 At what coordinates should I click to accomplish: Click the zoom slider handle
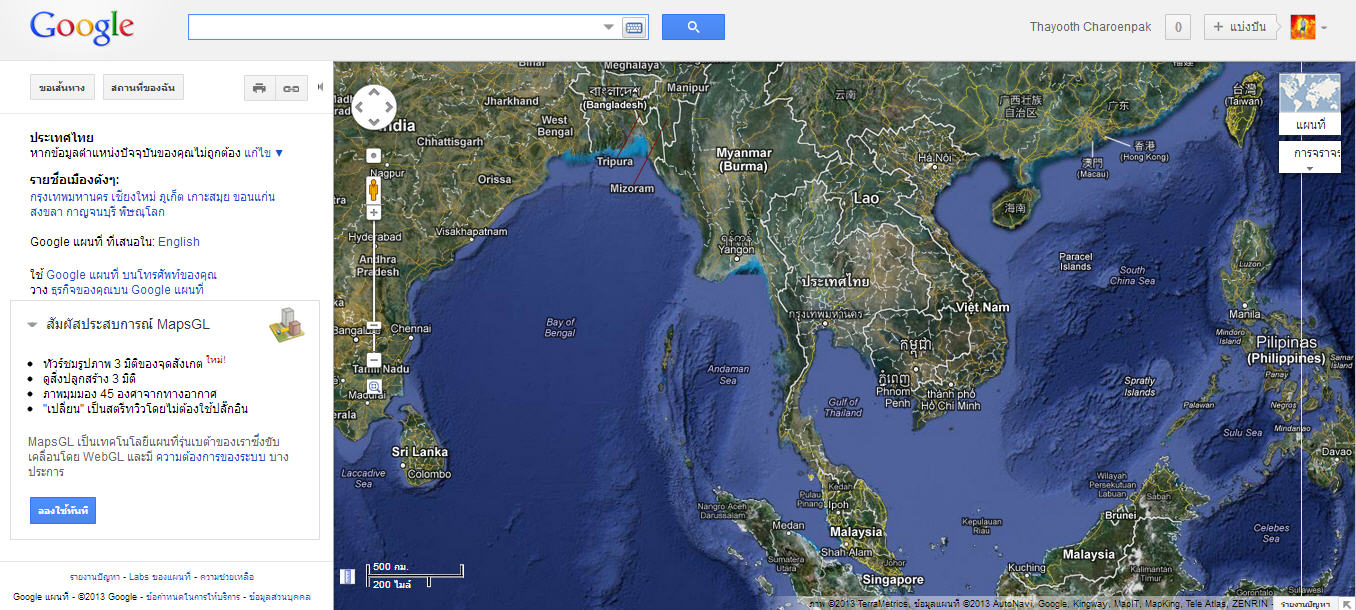(x=374, y=325)
